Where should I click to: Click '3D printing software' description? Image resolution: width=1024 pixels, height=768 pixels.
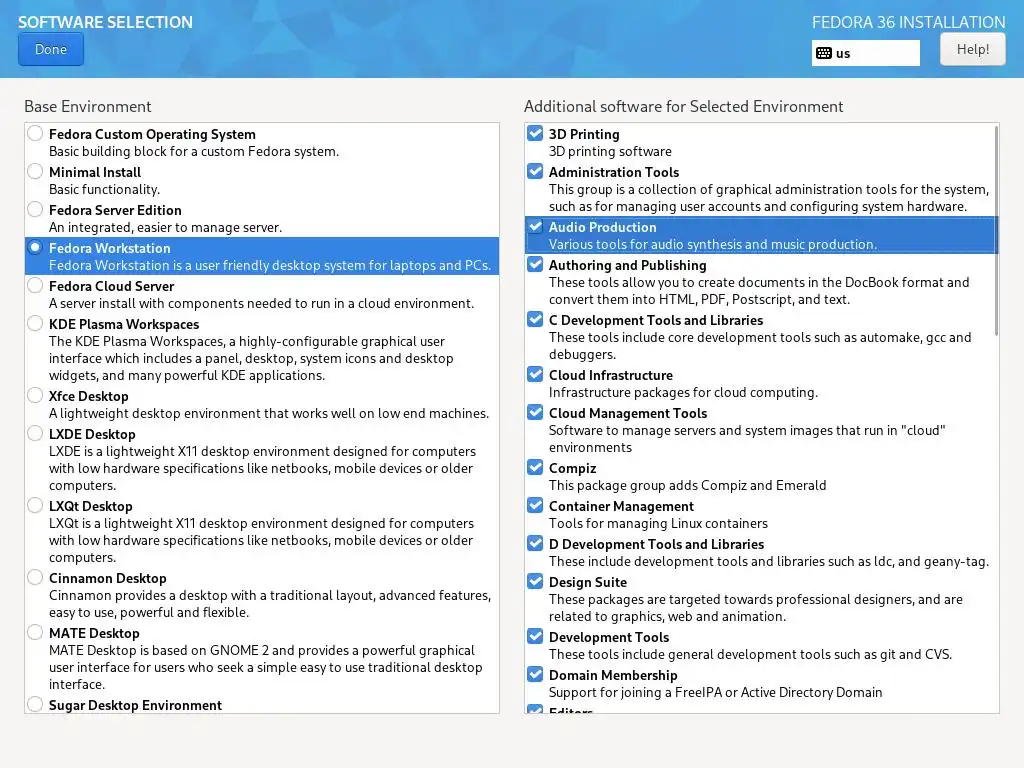click(610, 152)
